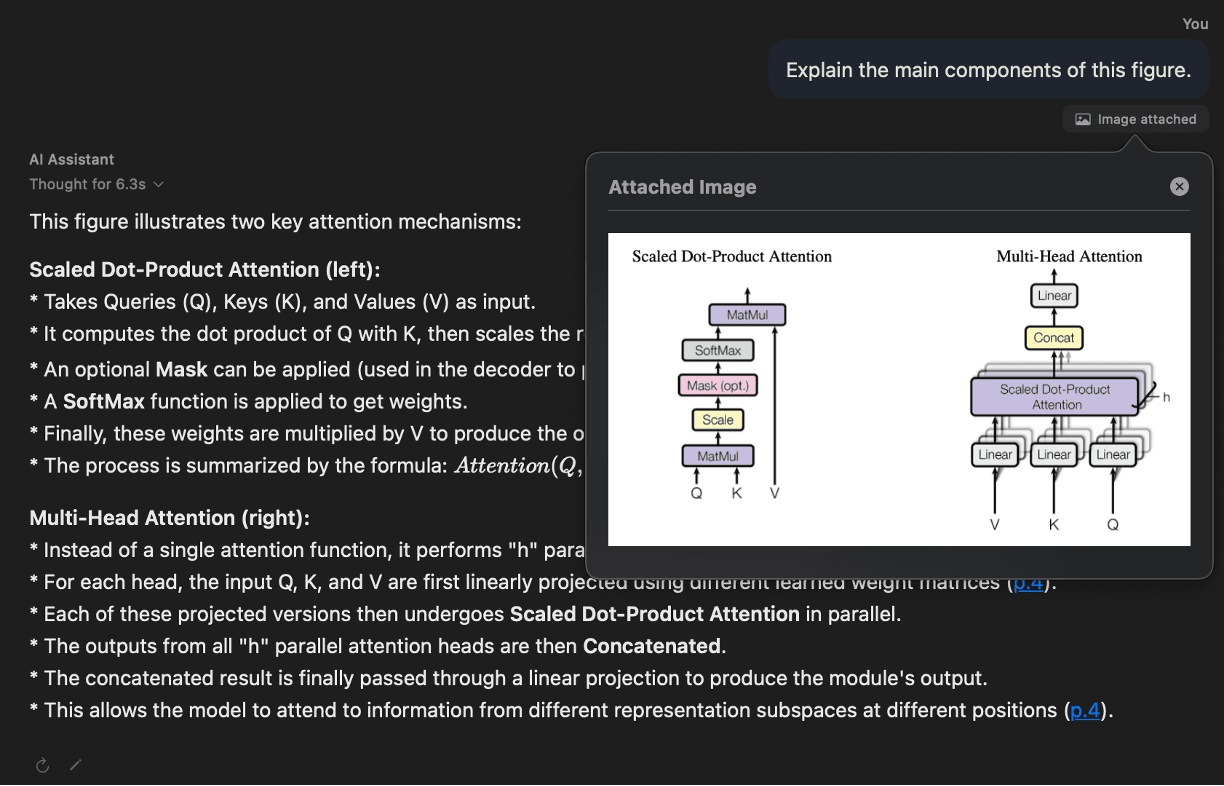Click the yellow Concat block
Screen dimensions: 1224x786
point(1054,338)
